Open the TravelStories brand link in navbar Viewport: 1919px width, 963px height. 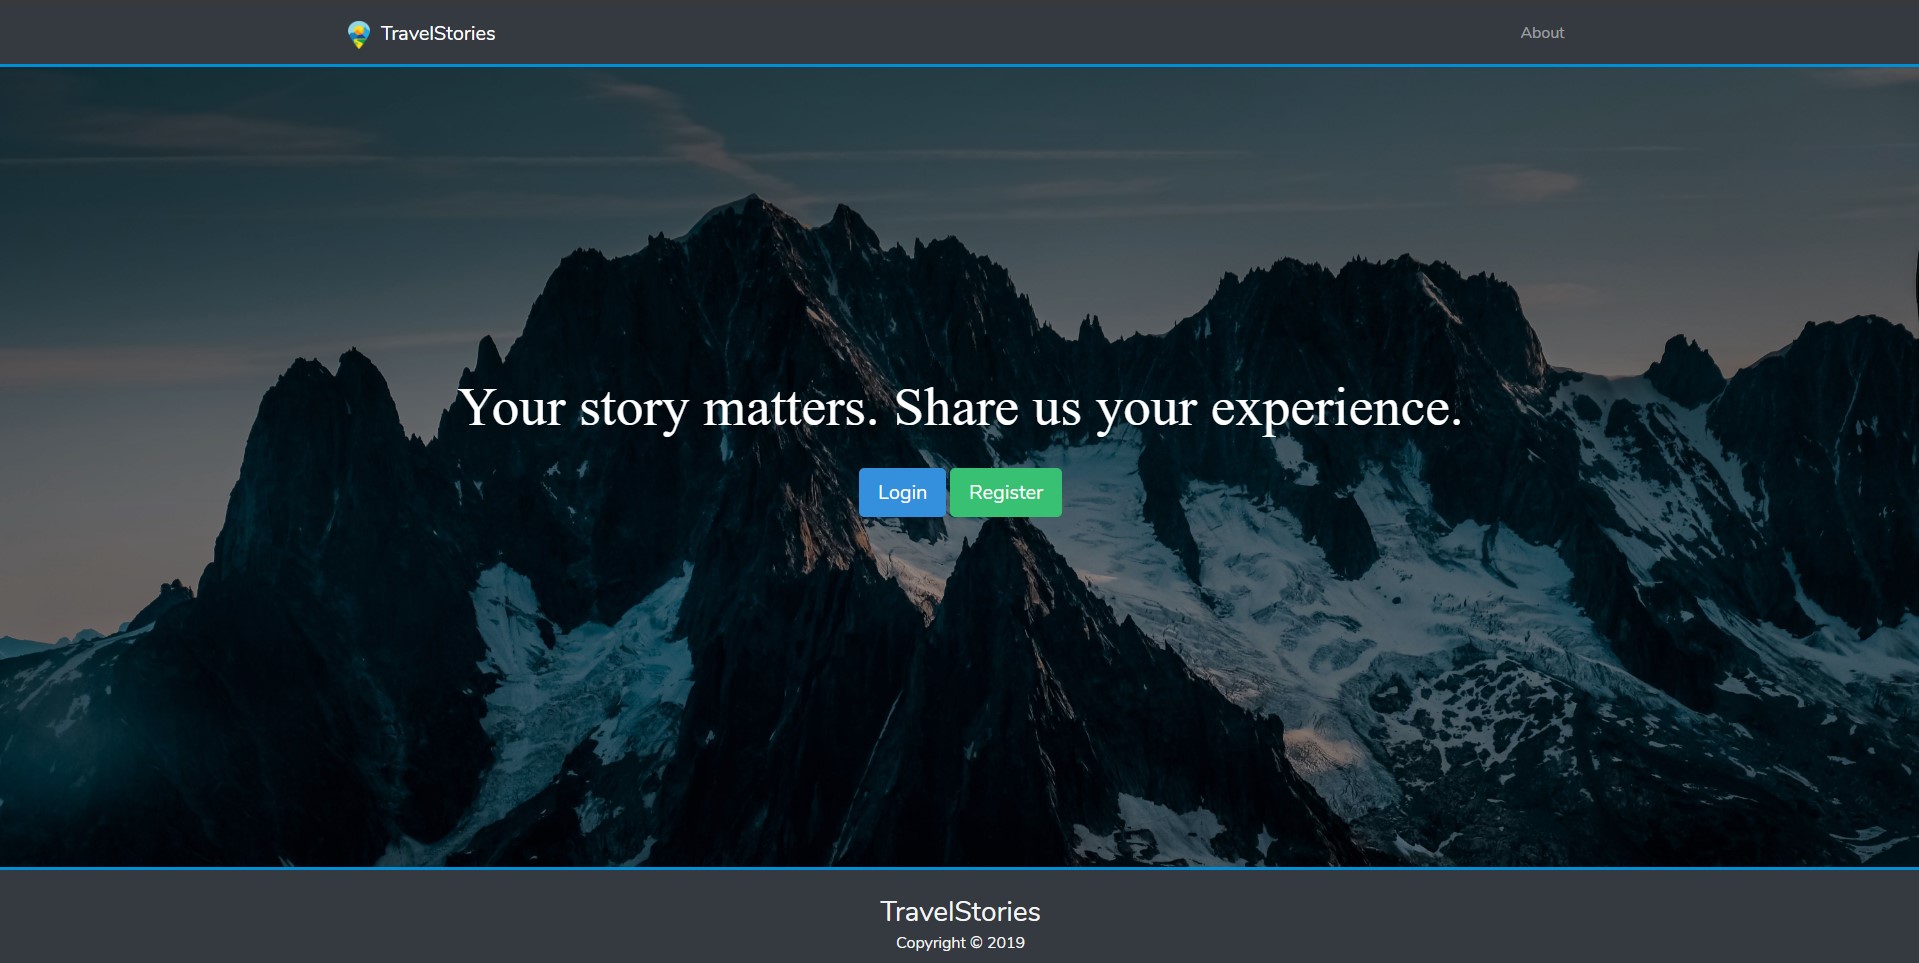tap(437, 34)
